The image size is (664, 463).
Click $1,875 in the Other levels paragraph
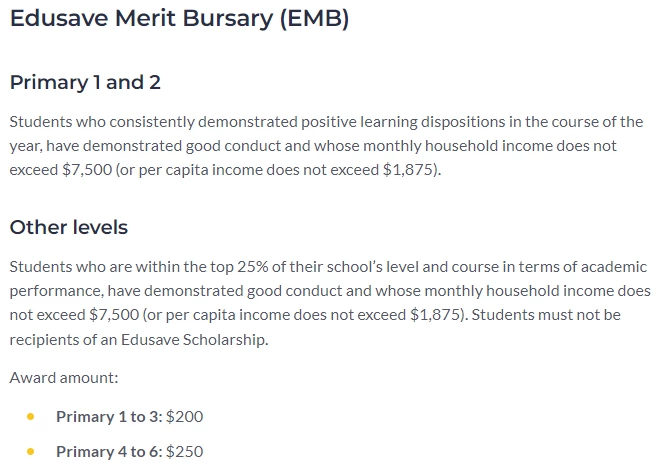435,315
